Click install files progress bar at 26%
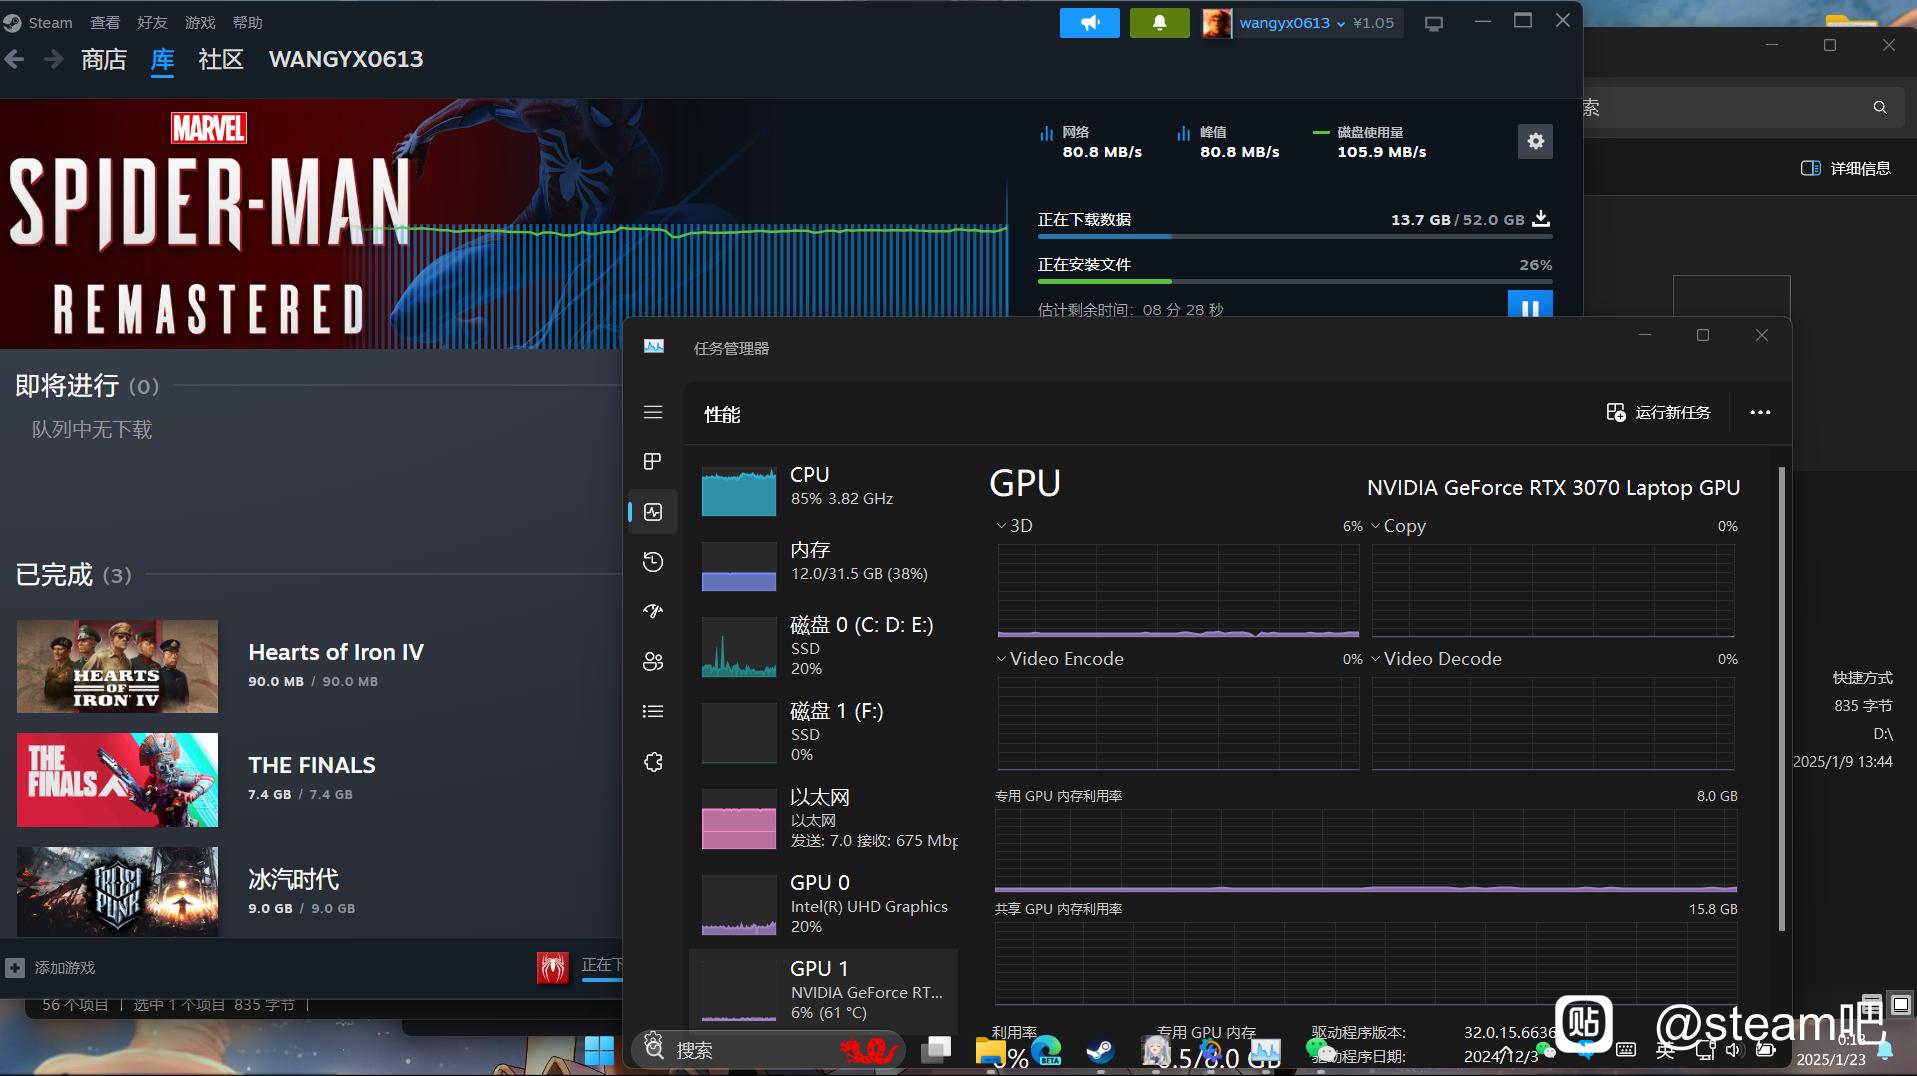Image resolution: width=1917 pixels, height=1076 pixels. pos(1294,282)
